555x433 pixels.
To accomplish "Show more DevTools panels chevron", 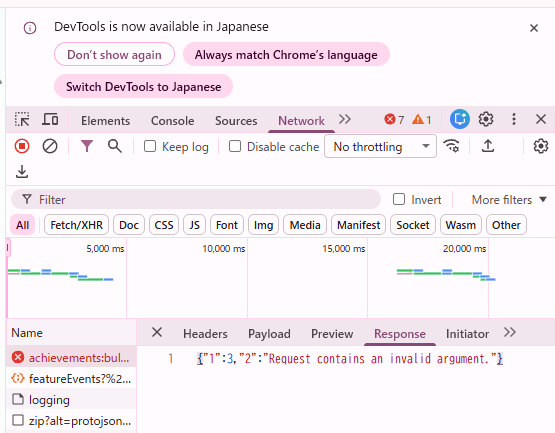I will pos(344,119).
